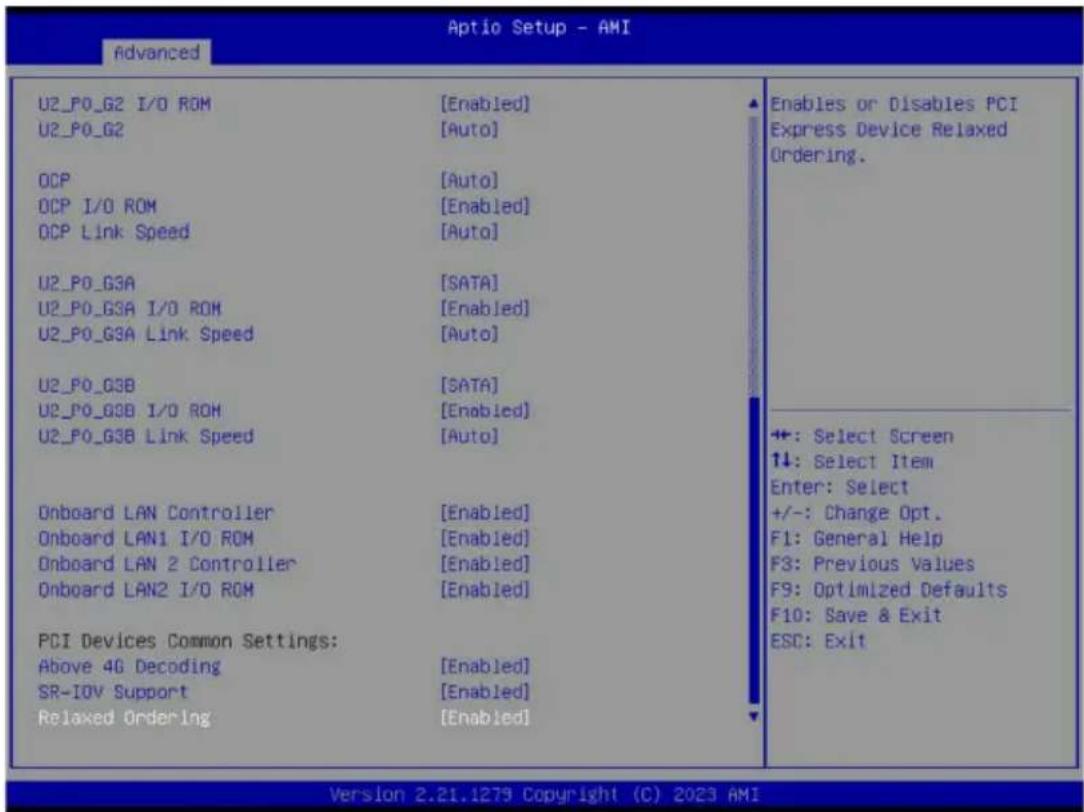The image size is (1084, 812).
Task: Select OCP I/O ROM setting
Action: [97, 207]
